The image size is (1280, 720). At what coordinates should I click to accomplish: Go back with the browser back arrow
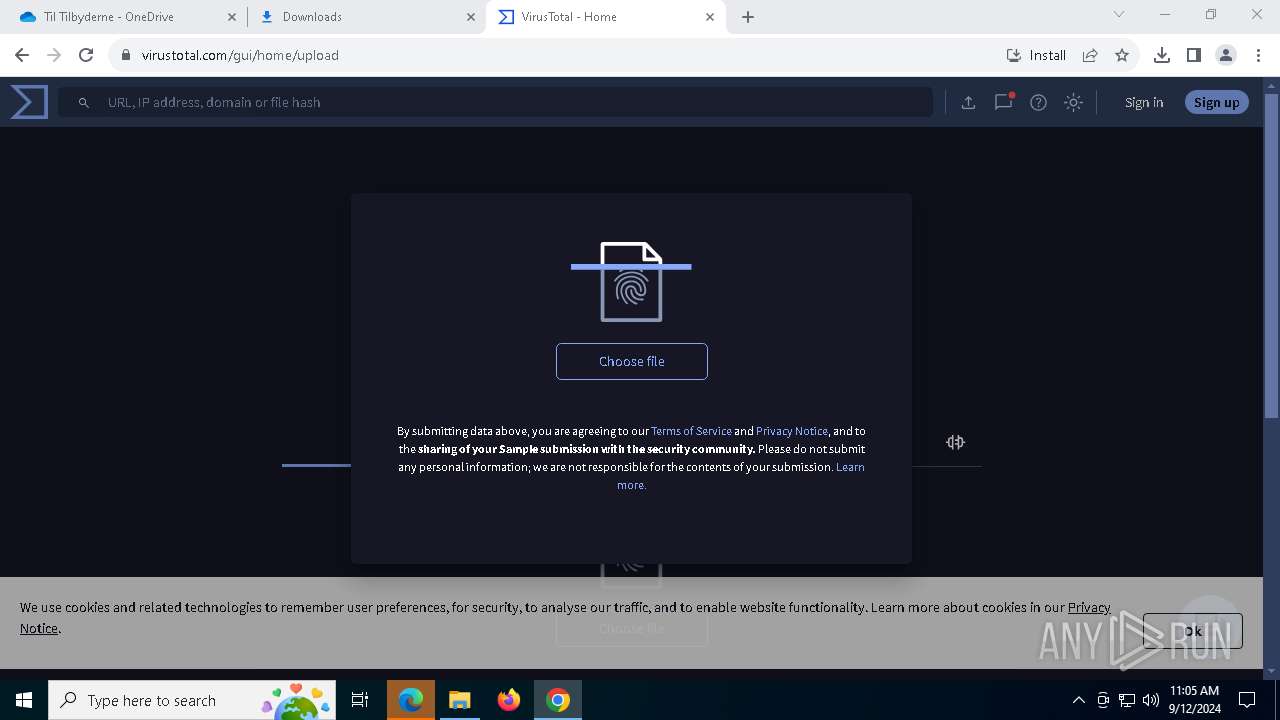[x=22, y=55]
